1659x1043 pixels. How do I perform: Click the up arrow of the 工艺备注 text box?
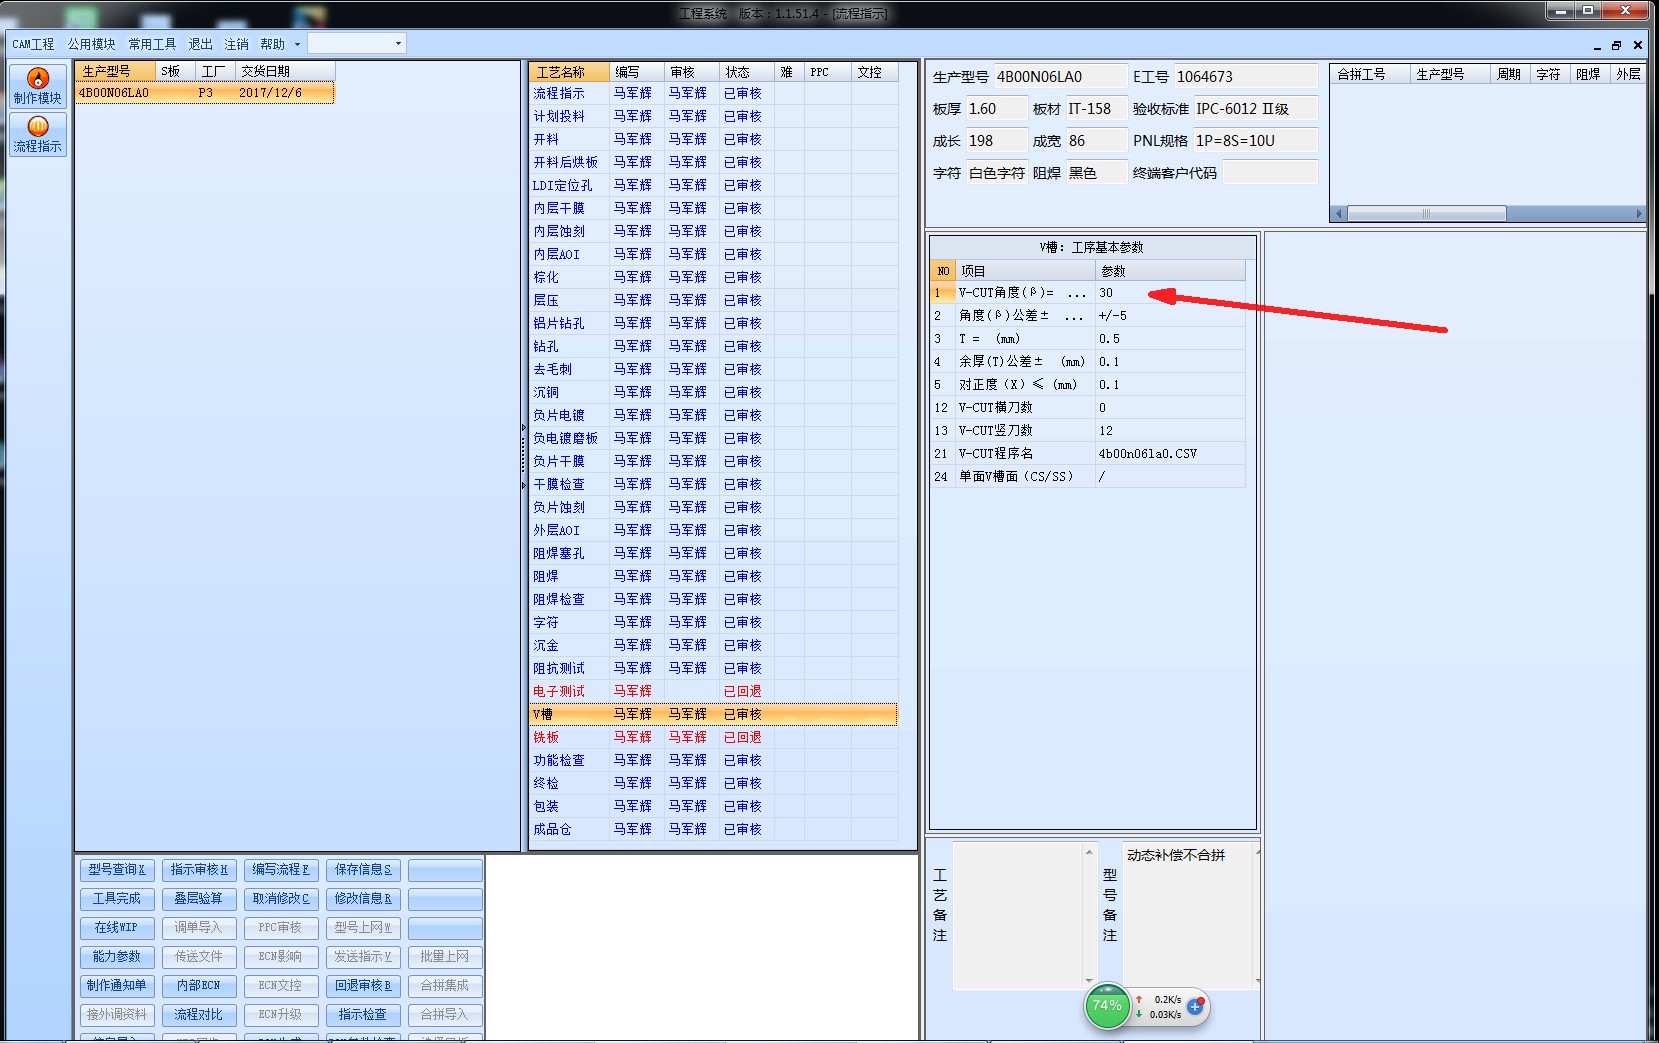click(x=1089, y=852)
